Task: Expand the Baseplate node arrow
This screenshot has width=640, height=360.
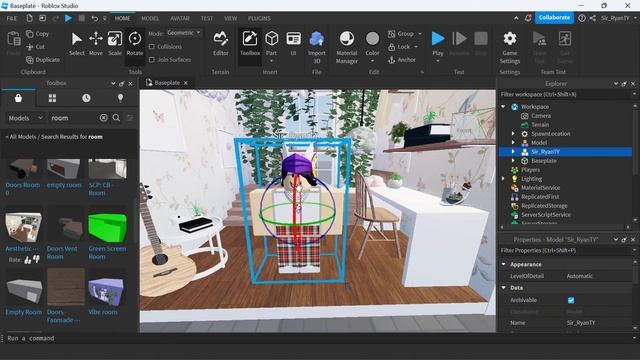Action: pyautogui.click(x=513, y=160)
